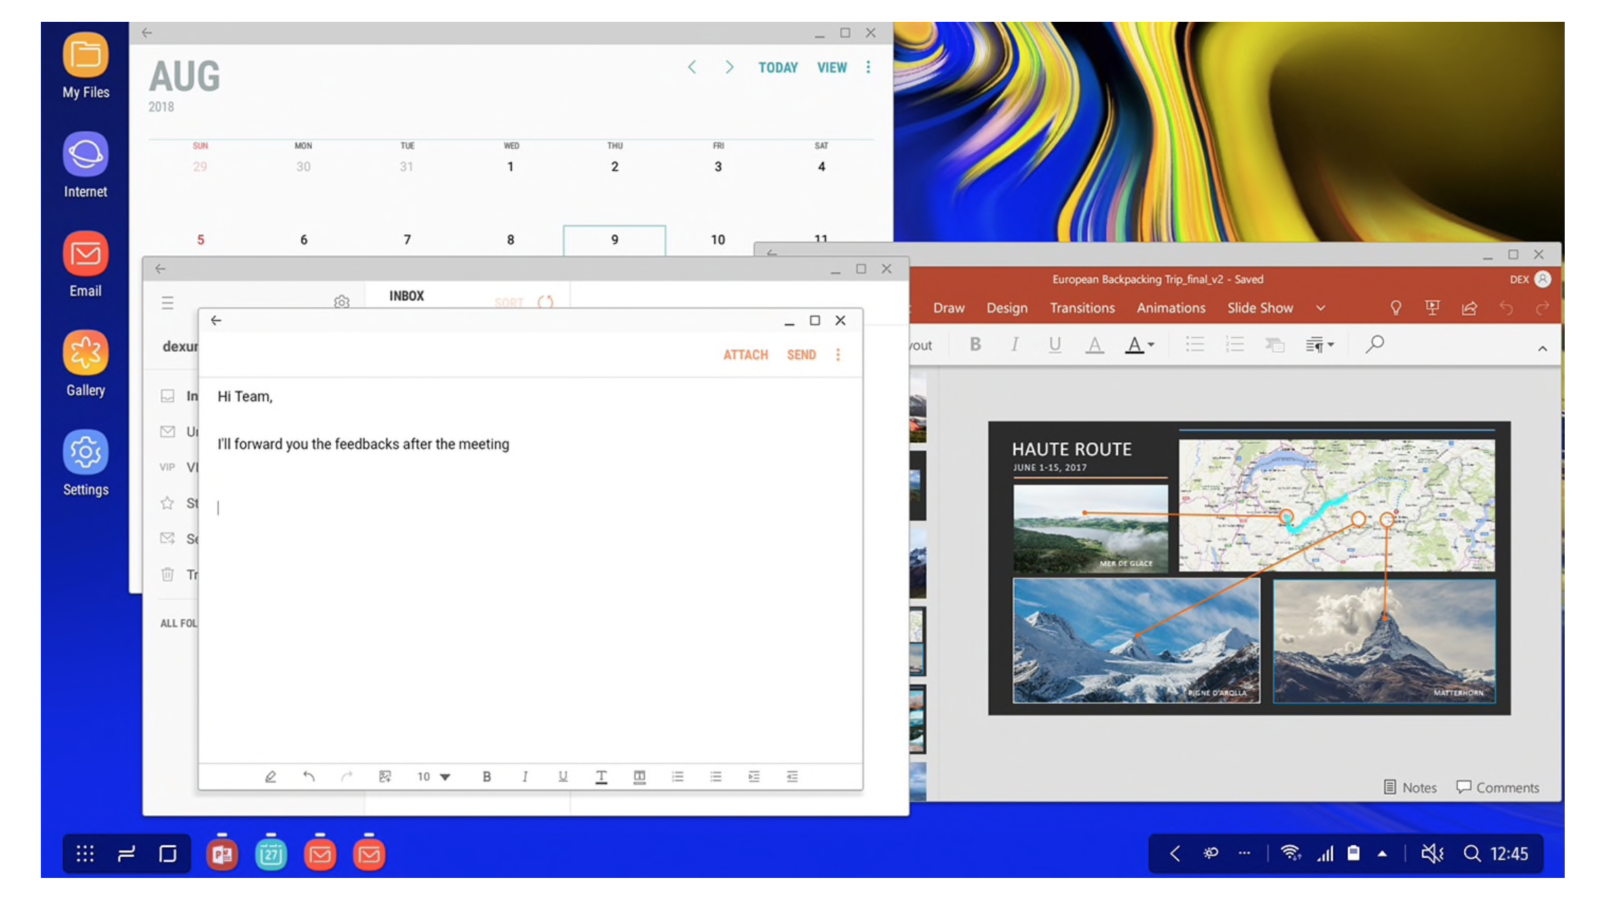Start presenting from the PowerPoint title bar icon
This screenshot has width=1600, height=897.
click(x=1432, y=308)
